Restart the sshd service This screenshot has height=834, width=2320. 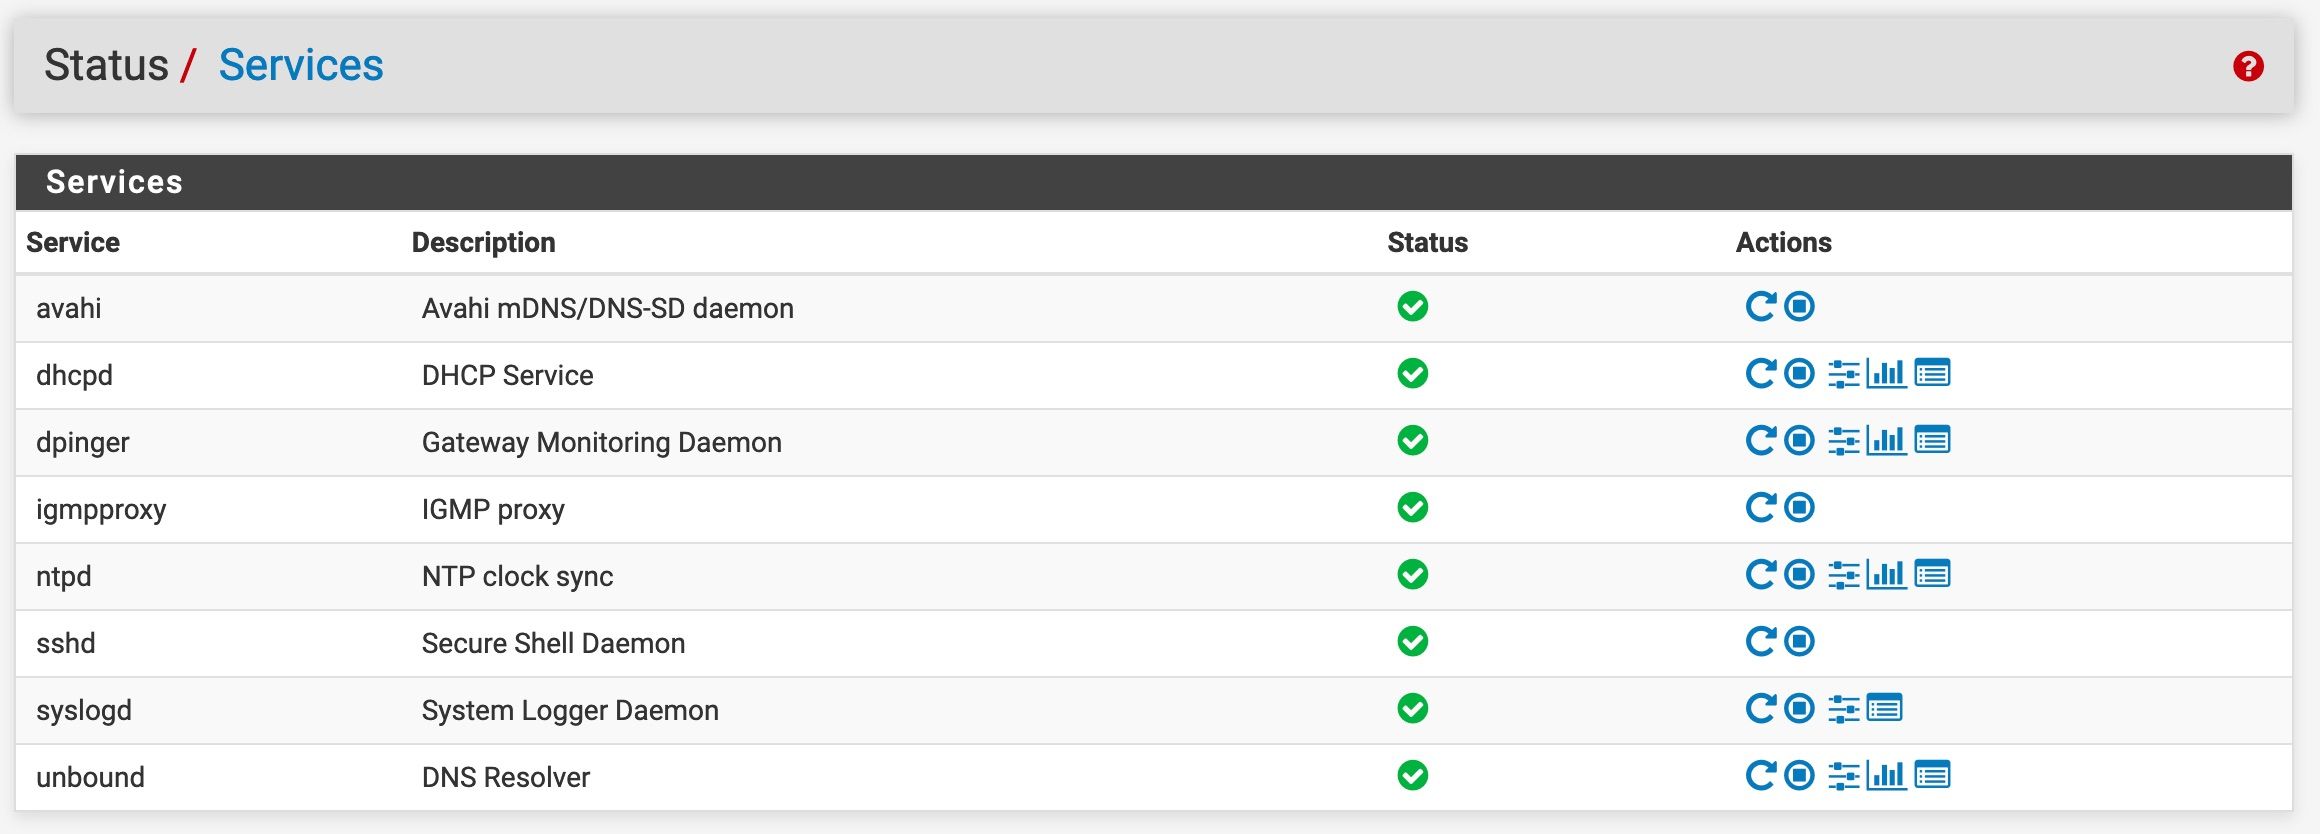(x=1761, y=641)
